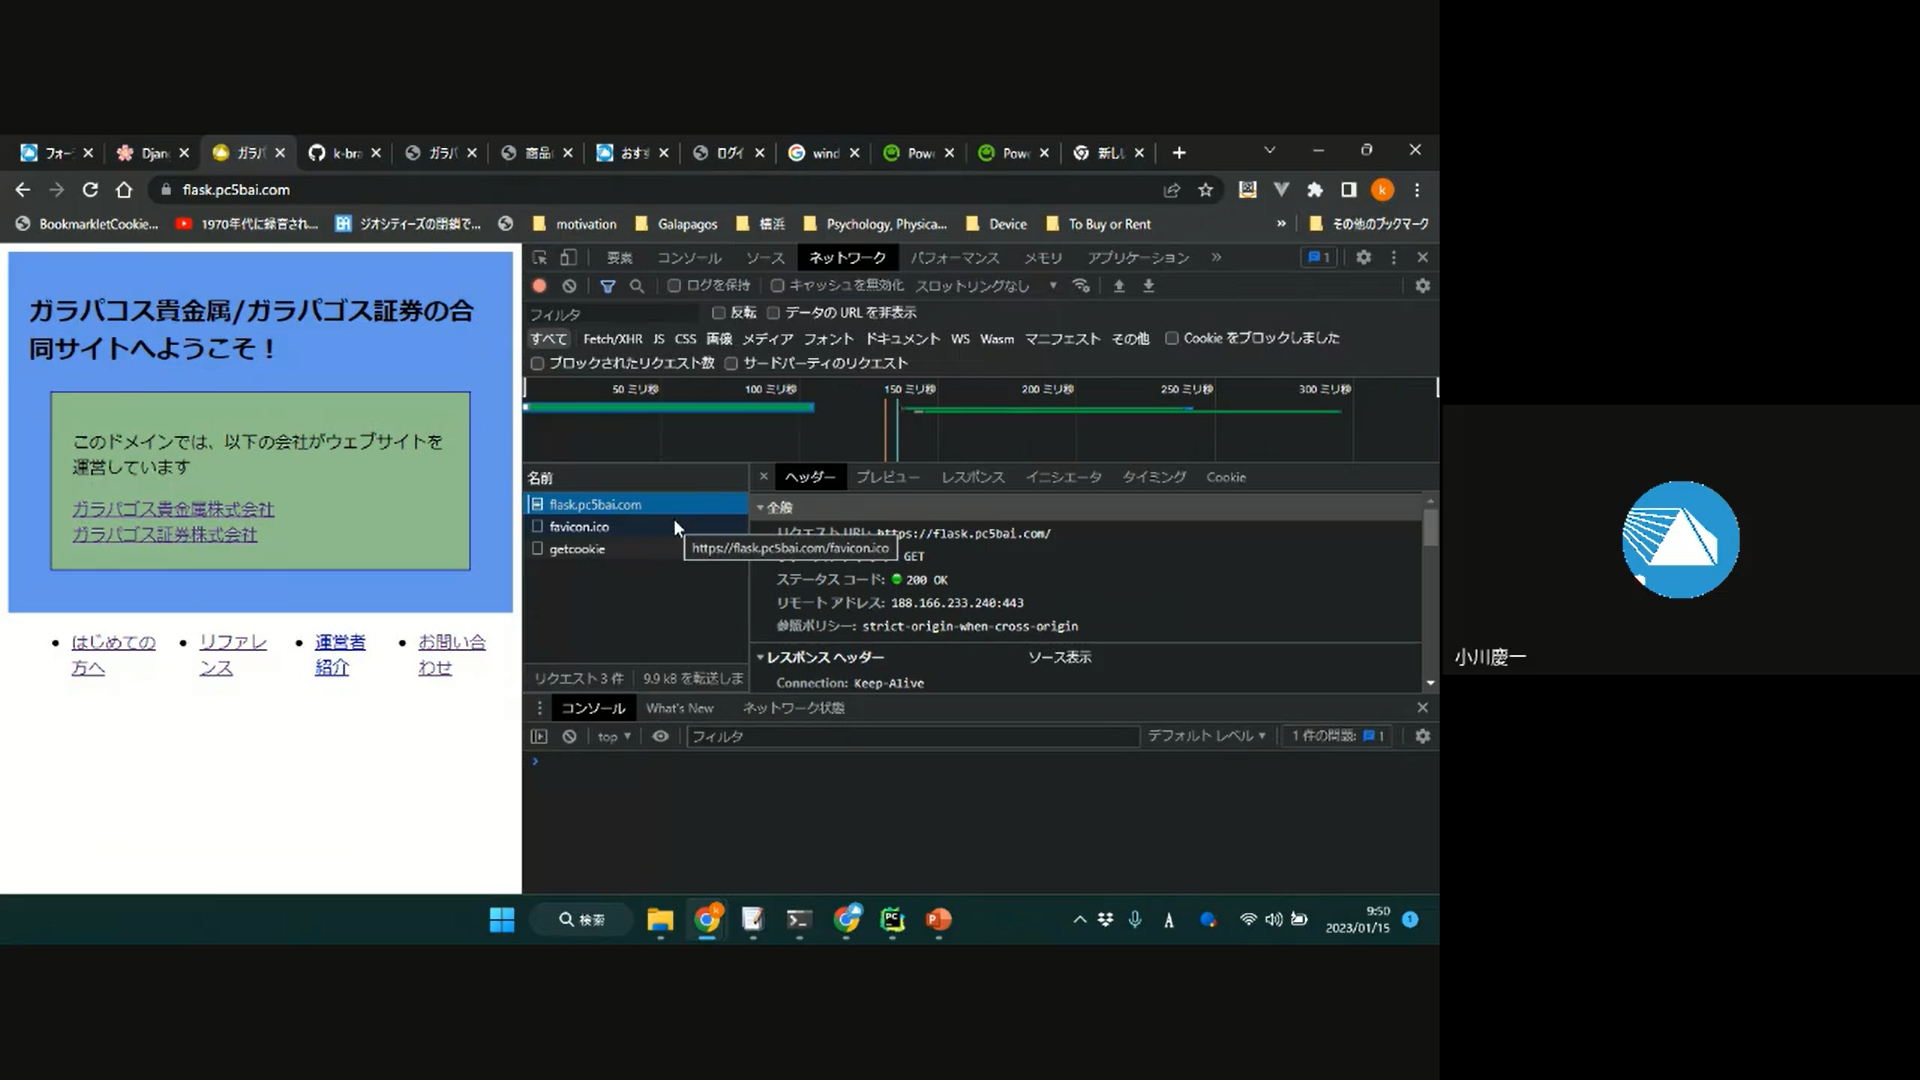Click the ガラパゴス貴金属株式会社 link
This screenshot has width=1920, height=1080.
tap(173, 509)
